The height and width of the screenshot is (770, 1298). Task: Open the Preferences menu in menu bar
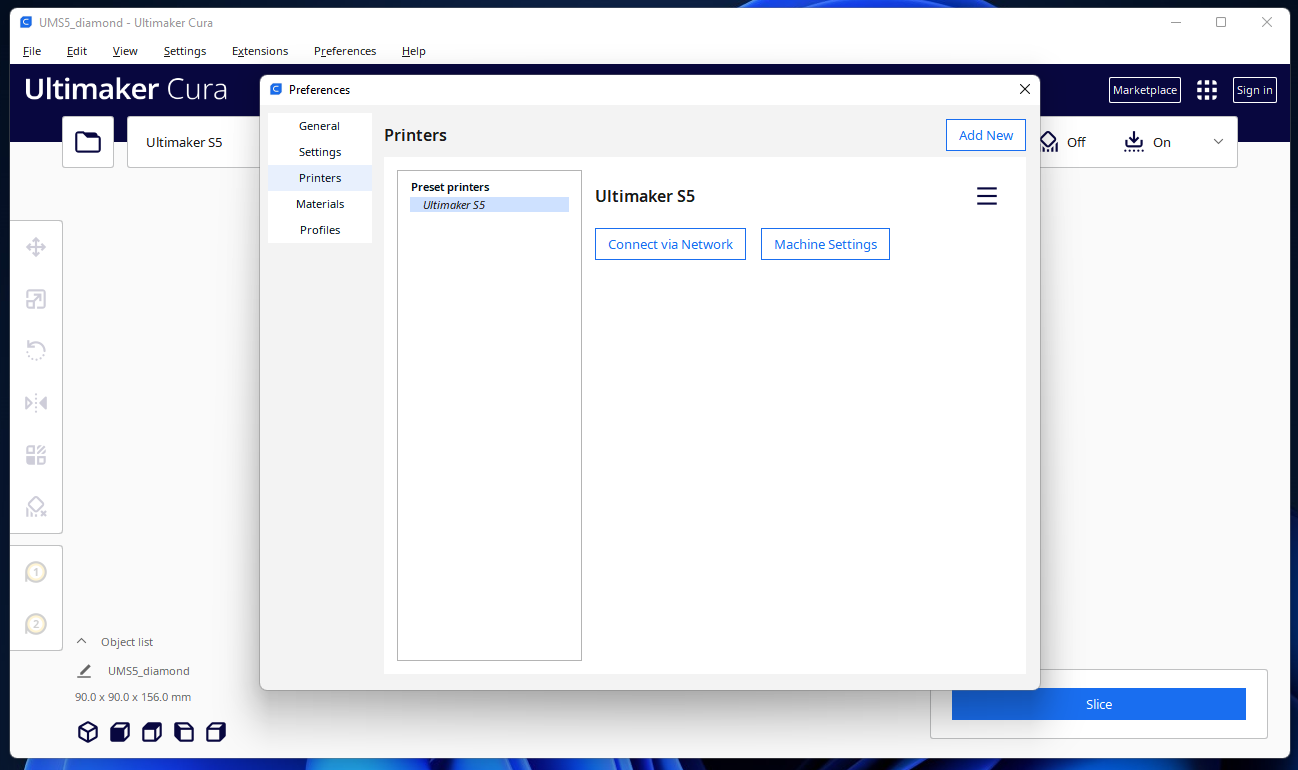point(345,51)
